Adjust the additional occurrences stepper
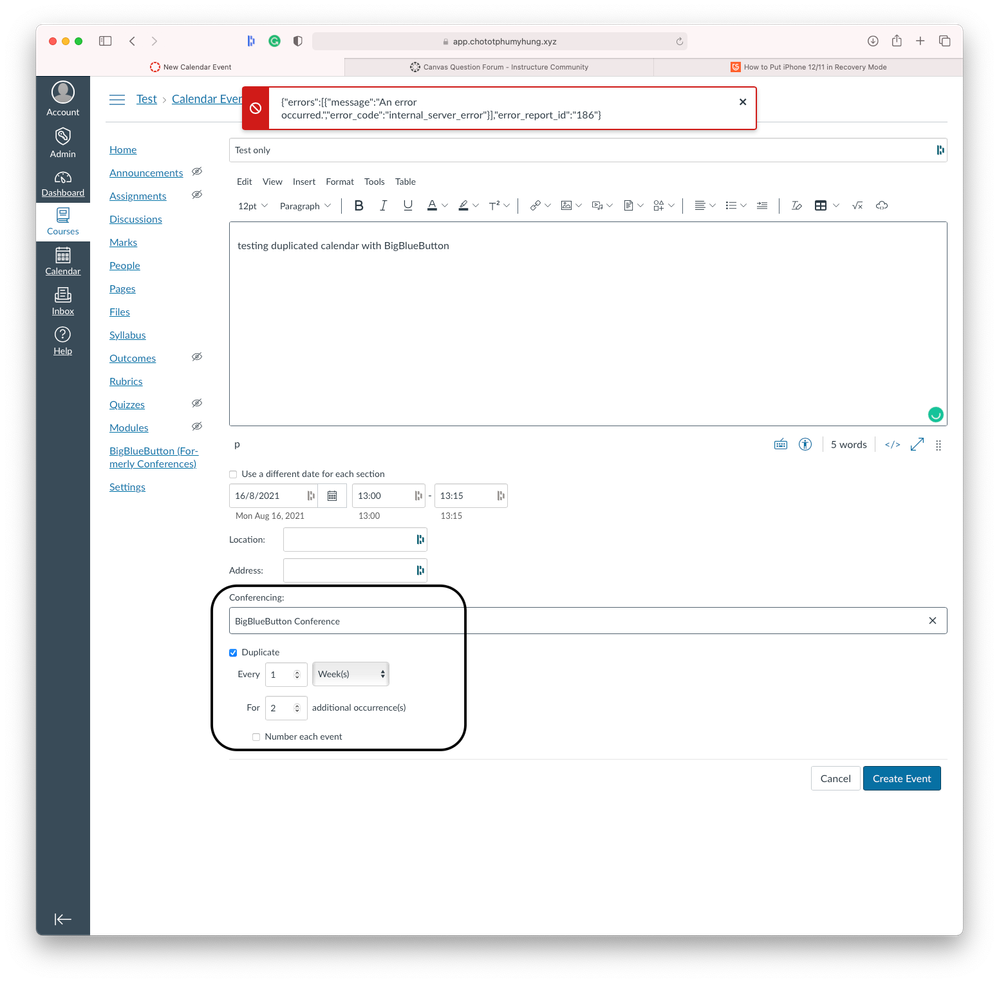This screenshot has width=999, height=983. pos(297,708)
